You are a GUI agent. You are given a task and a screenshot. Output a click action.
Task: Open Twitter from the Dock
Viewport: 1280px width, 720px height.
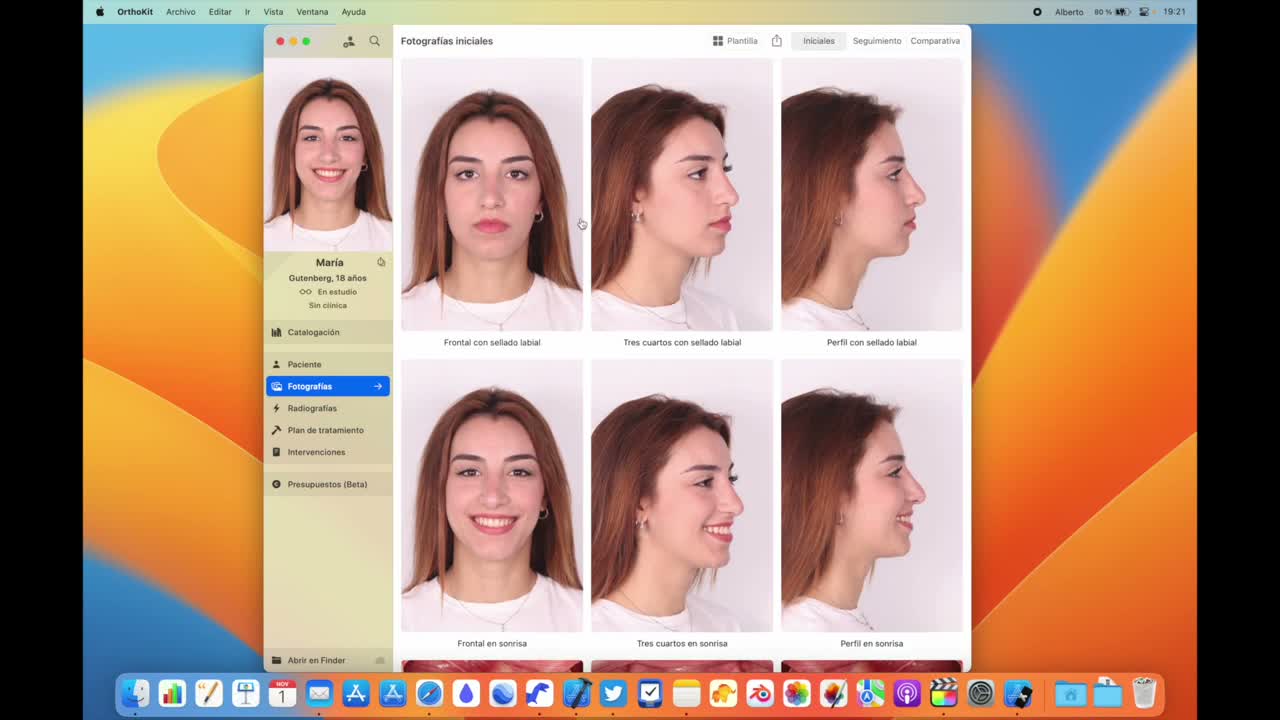[x=613, y=693]
